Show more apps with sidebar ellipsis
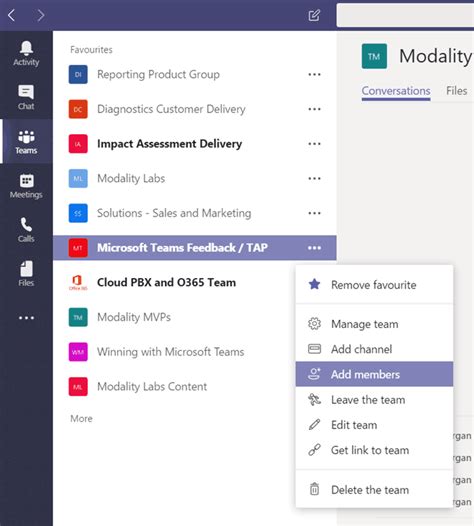The height and width of the screenshot is (526, 474). (26, 318)
